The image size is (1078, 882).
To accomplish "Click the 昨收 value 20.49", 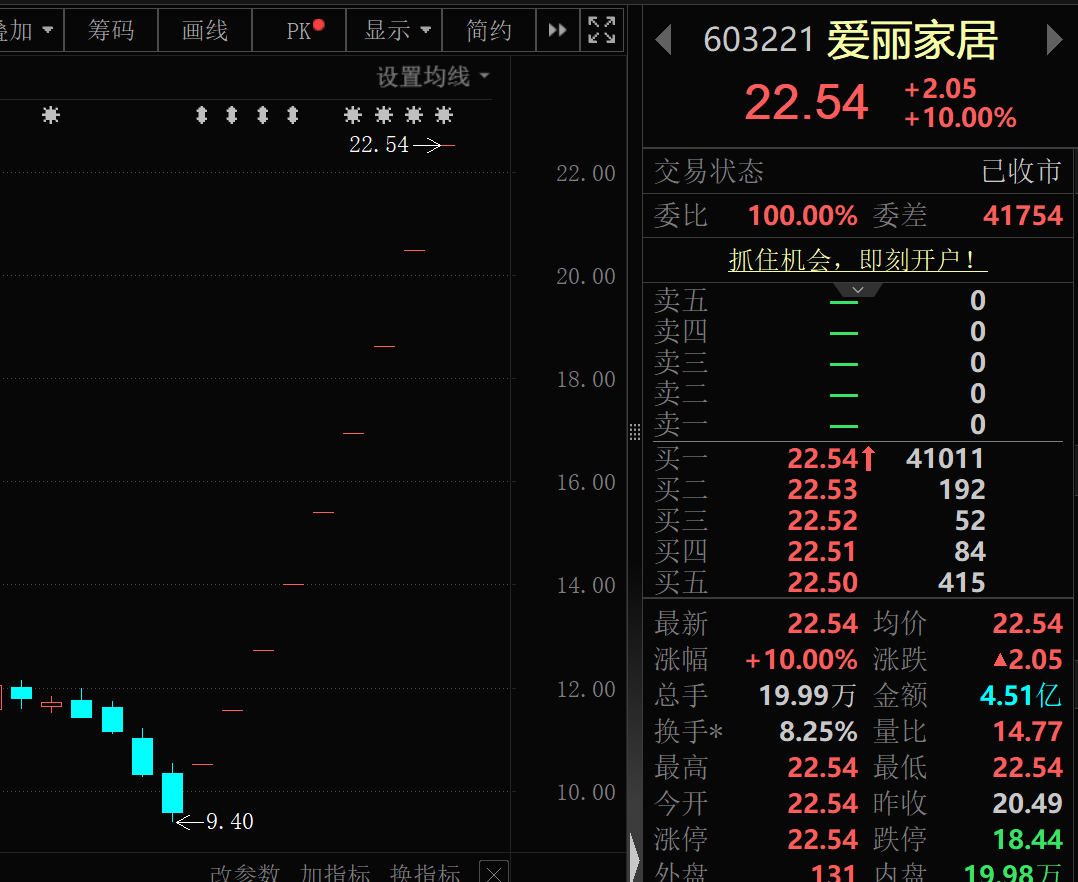I will [1028, 803].
